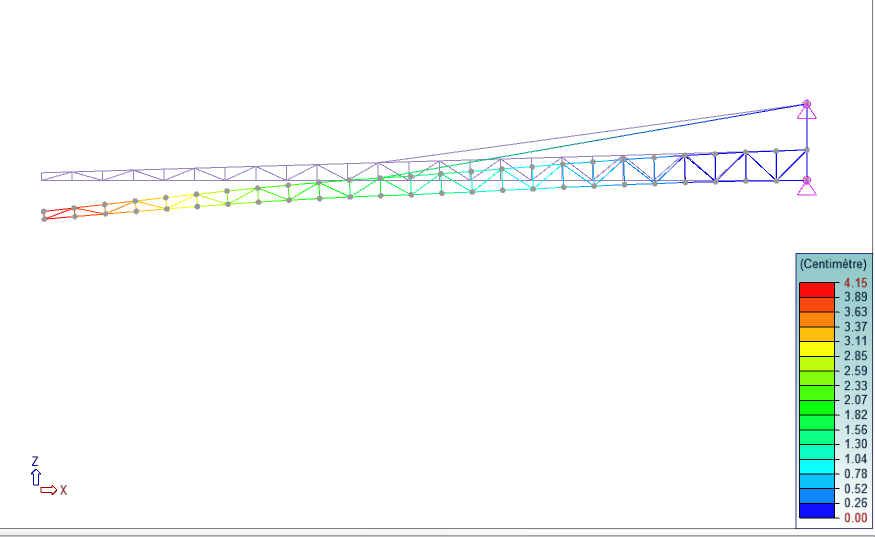Click the yellow 2.85 legend color swatch
875x537 pixels.
(817, 349)
